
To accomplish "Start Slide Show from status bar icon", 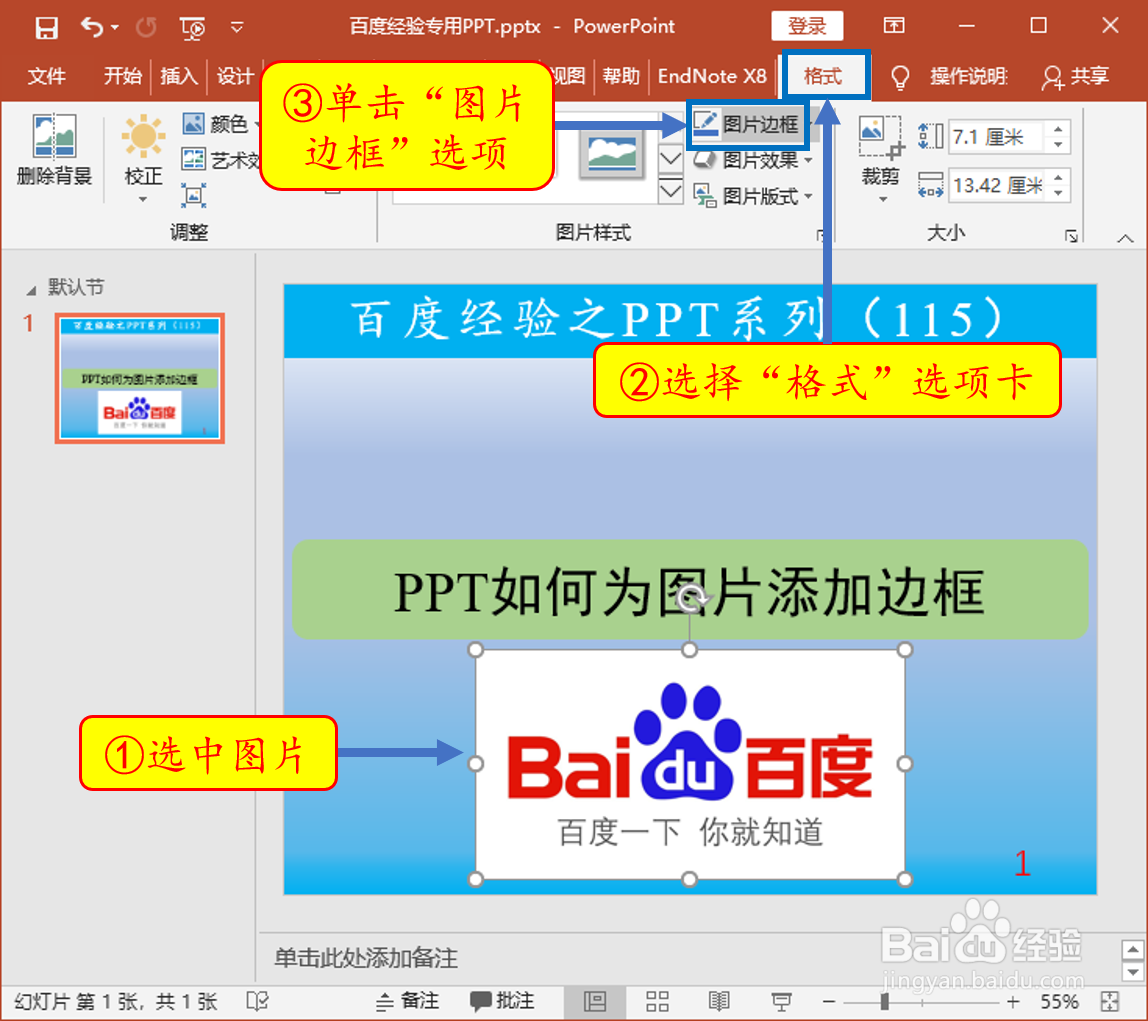I will [781, 1001].
